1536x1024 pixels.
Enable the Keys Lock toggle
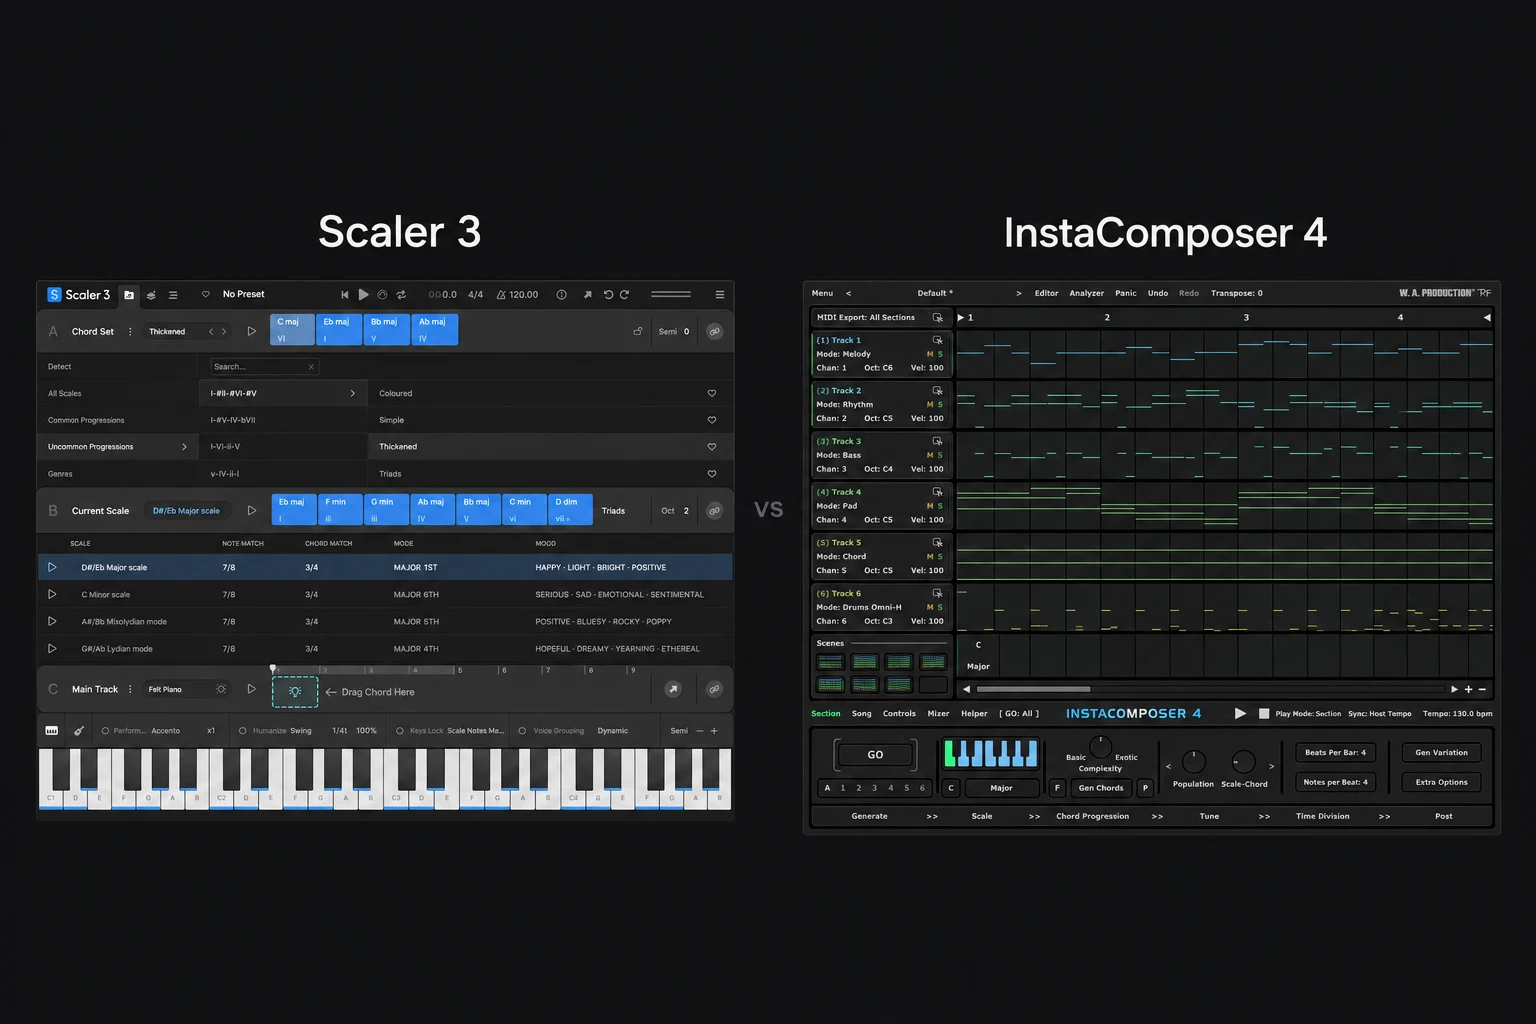pos(400,731)
